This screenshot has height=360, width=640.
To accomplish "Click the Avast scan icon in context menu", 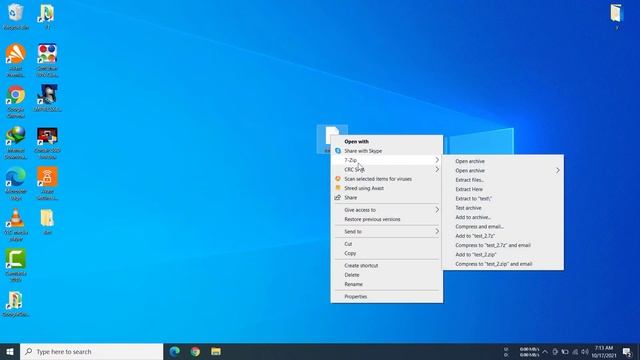I will pos(338,179).
